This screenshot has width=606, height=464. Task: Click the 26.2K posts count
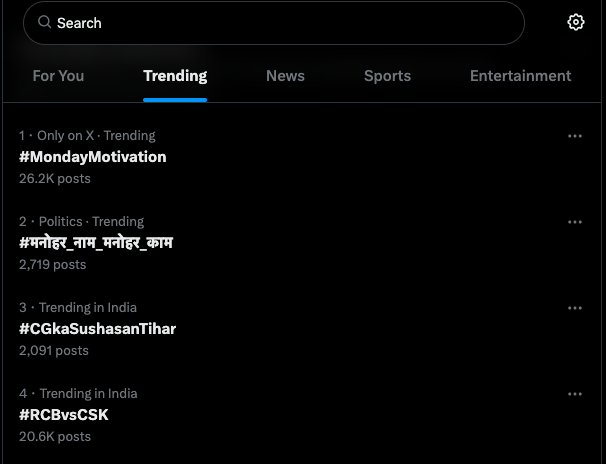(55, 178)
